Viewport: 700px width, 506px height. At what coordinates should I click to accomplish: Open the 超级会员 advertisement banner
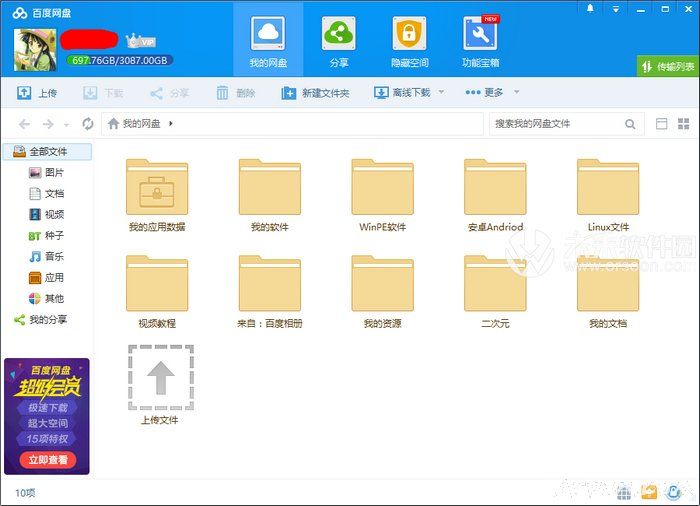pos(47,416)
